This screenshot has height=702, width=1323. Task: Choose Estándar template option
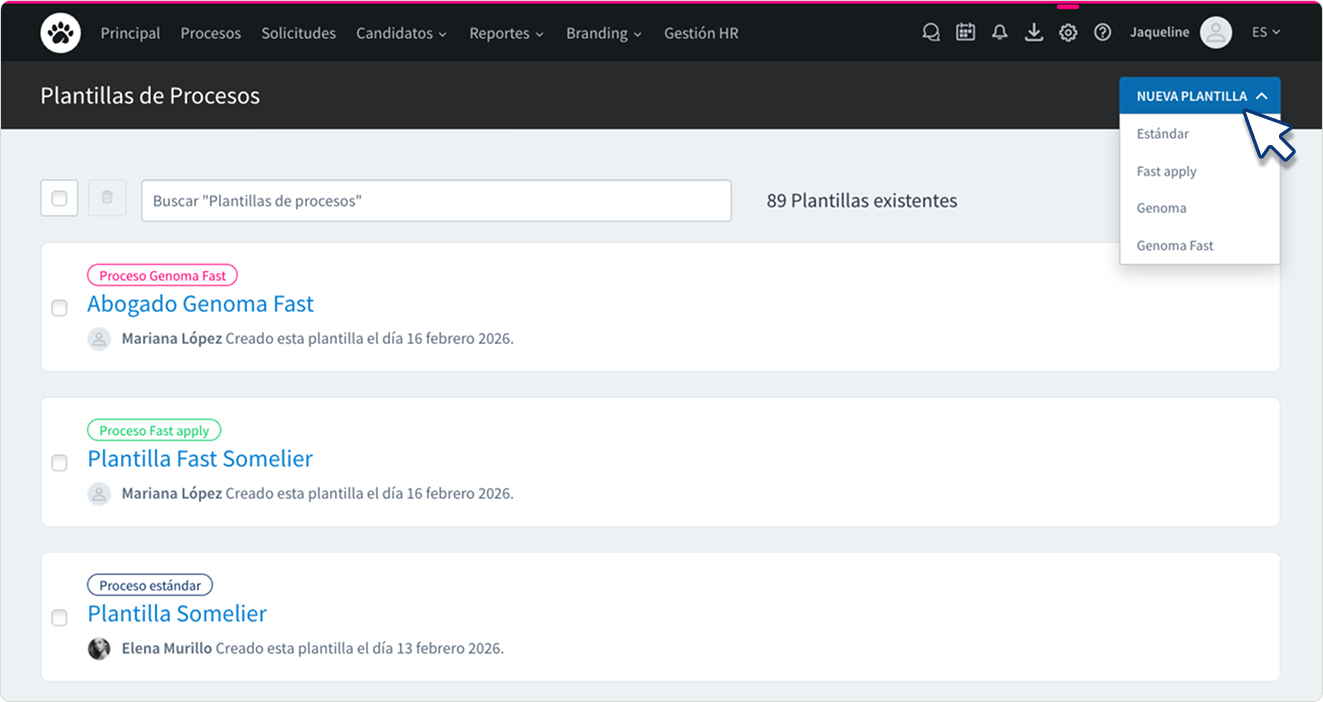1162,134
